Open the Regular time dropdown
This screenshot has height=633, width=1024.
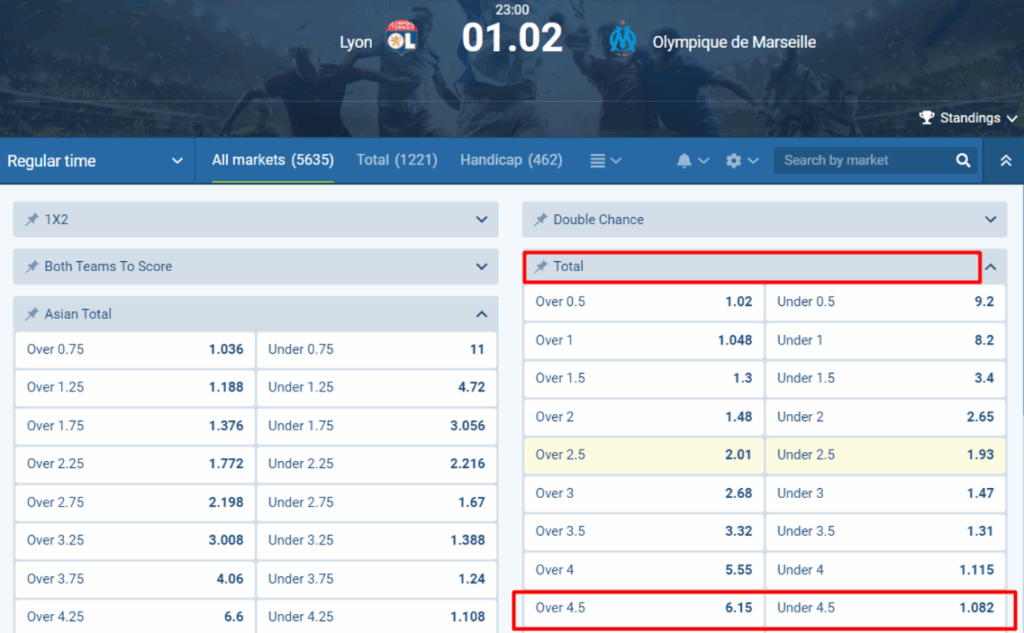pyautogui.click(x=96, y=160)
